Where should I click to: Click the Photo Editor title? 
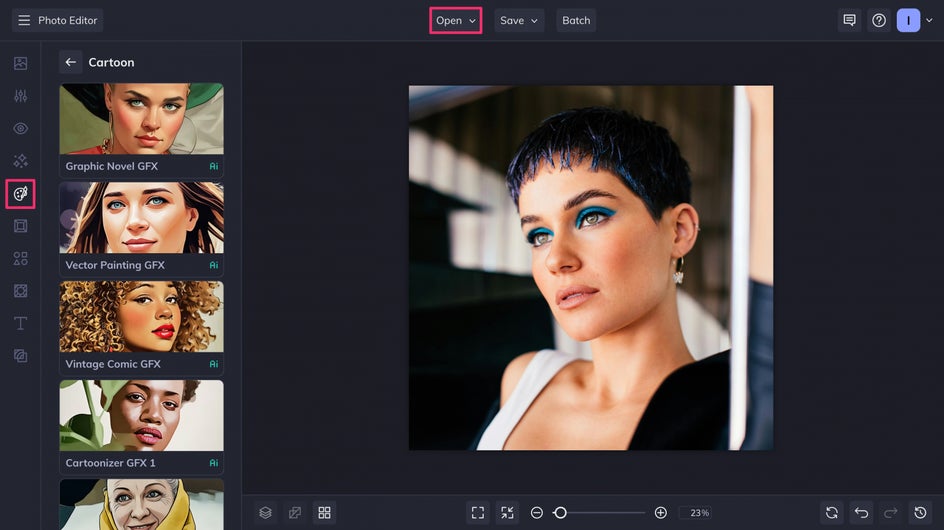tap(67, 20)
